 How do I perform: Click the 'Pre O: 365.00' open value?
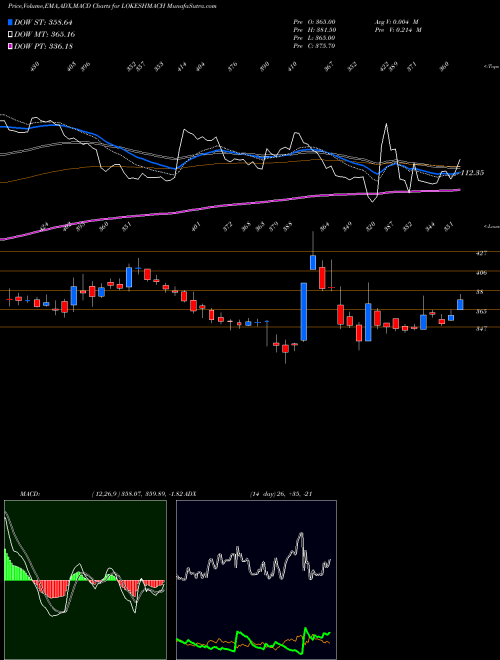(x=314, y=22)
